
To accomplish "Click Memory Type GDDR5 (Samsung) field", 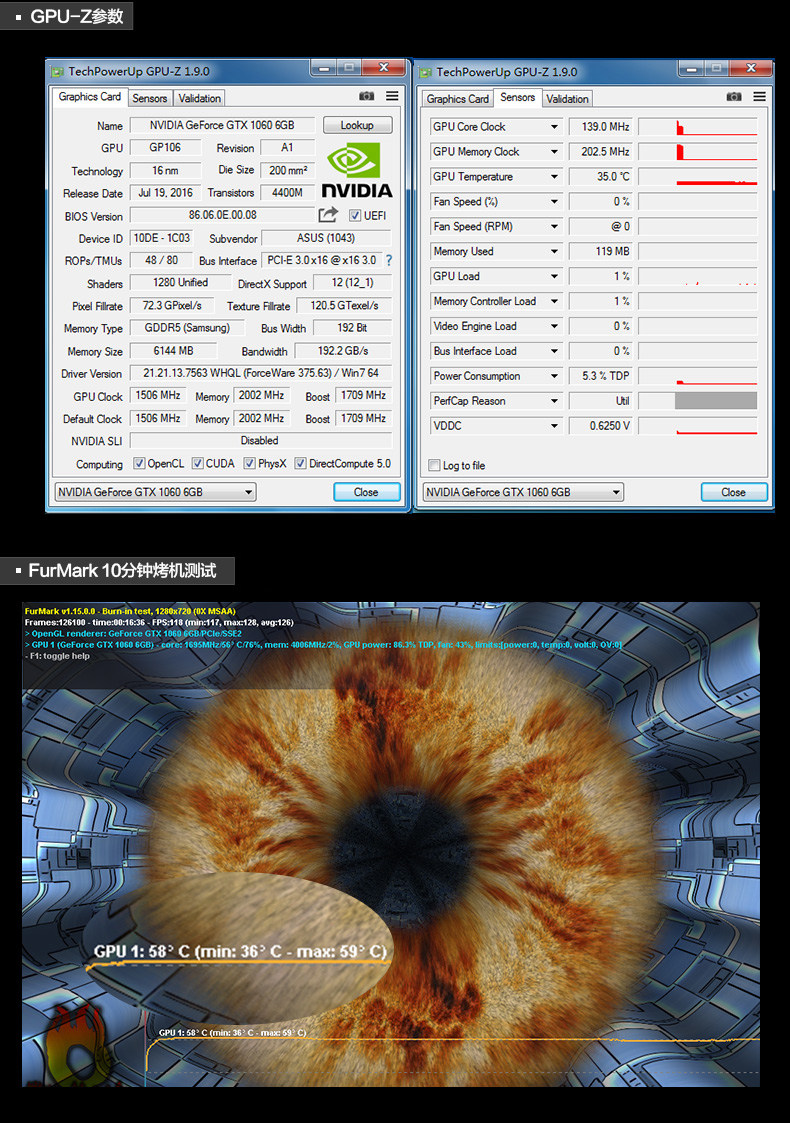I will click(187, 328).
